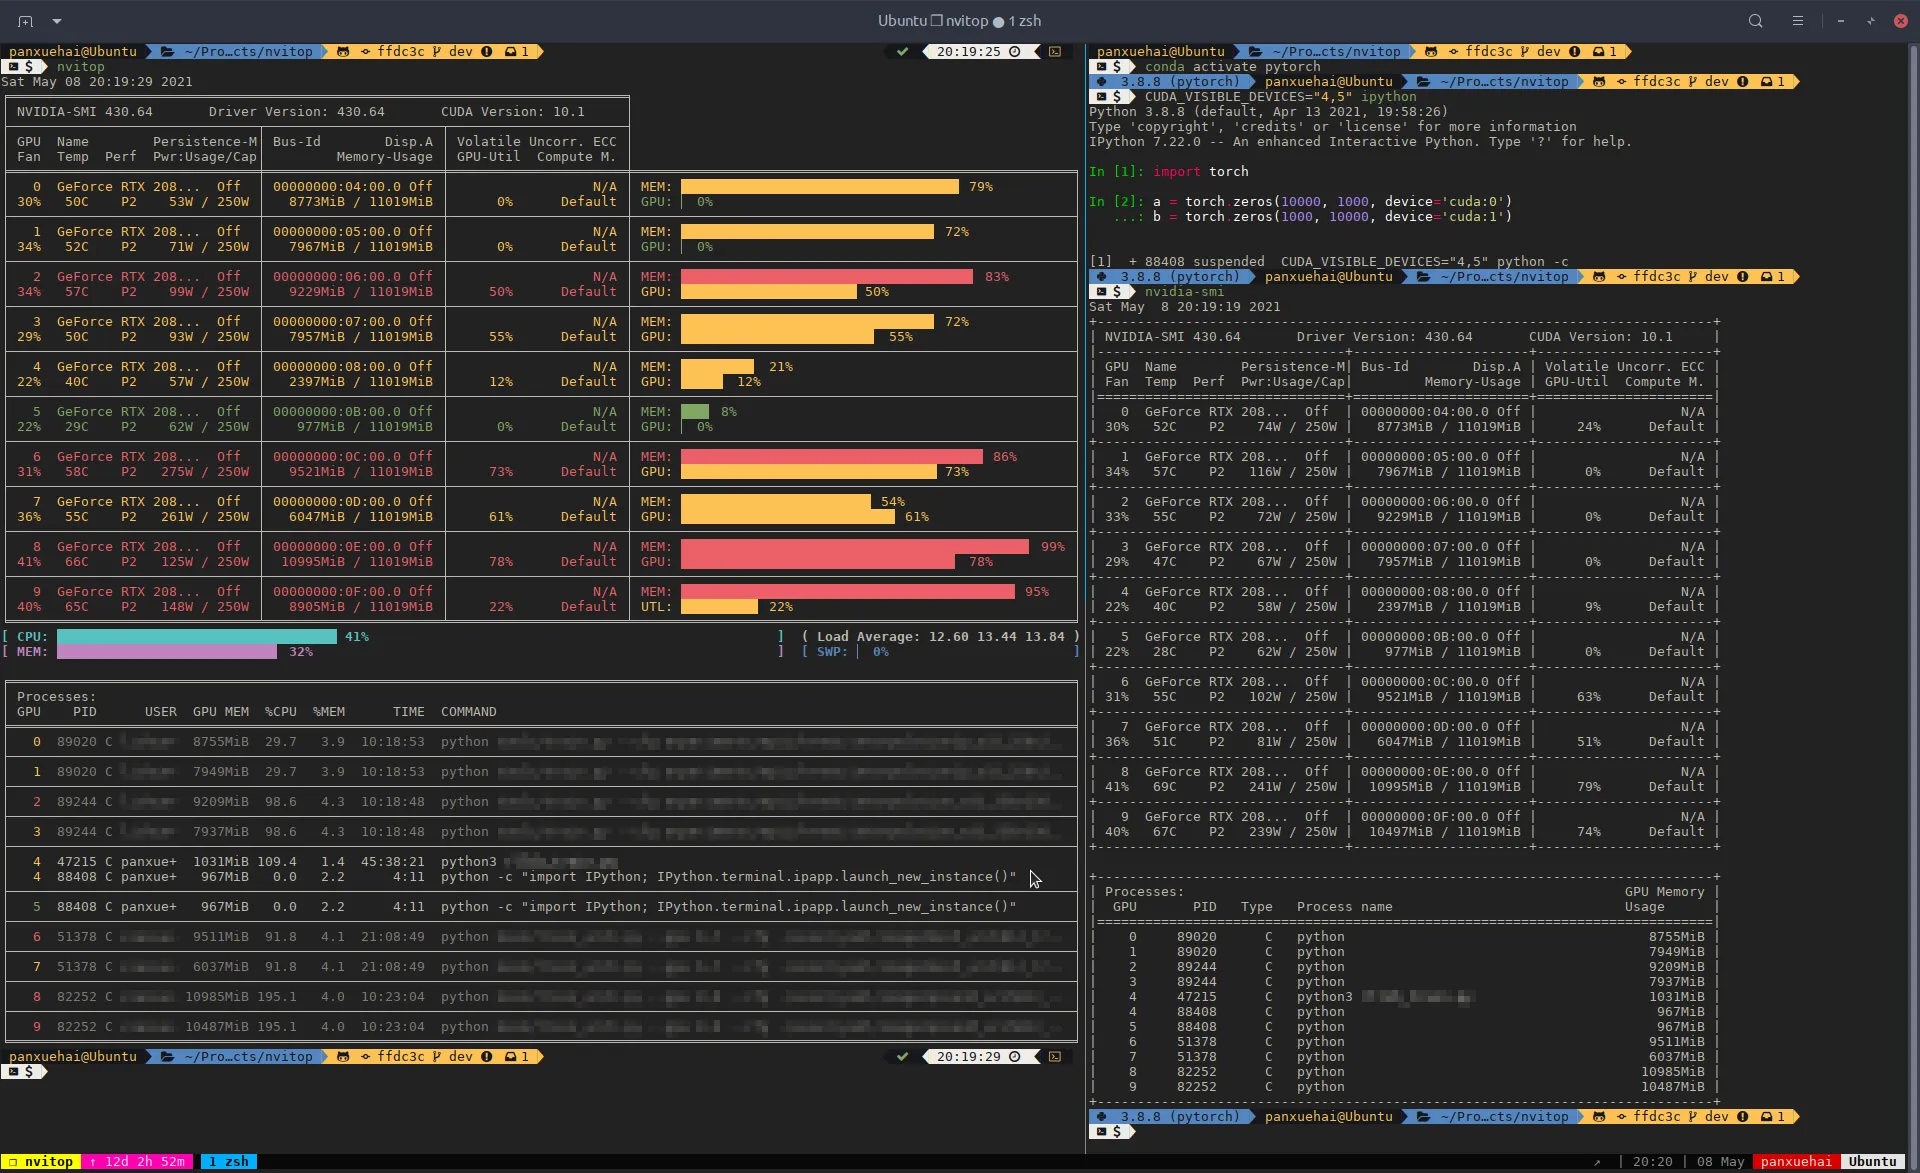
Task: Click GPU 8's red MEM bar at 99%
Action: coord(854,547)
